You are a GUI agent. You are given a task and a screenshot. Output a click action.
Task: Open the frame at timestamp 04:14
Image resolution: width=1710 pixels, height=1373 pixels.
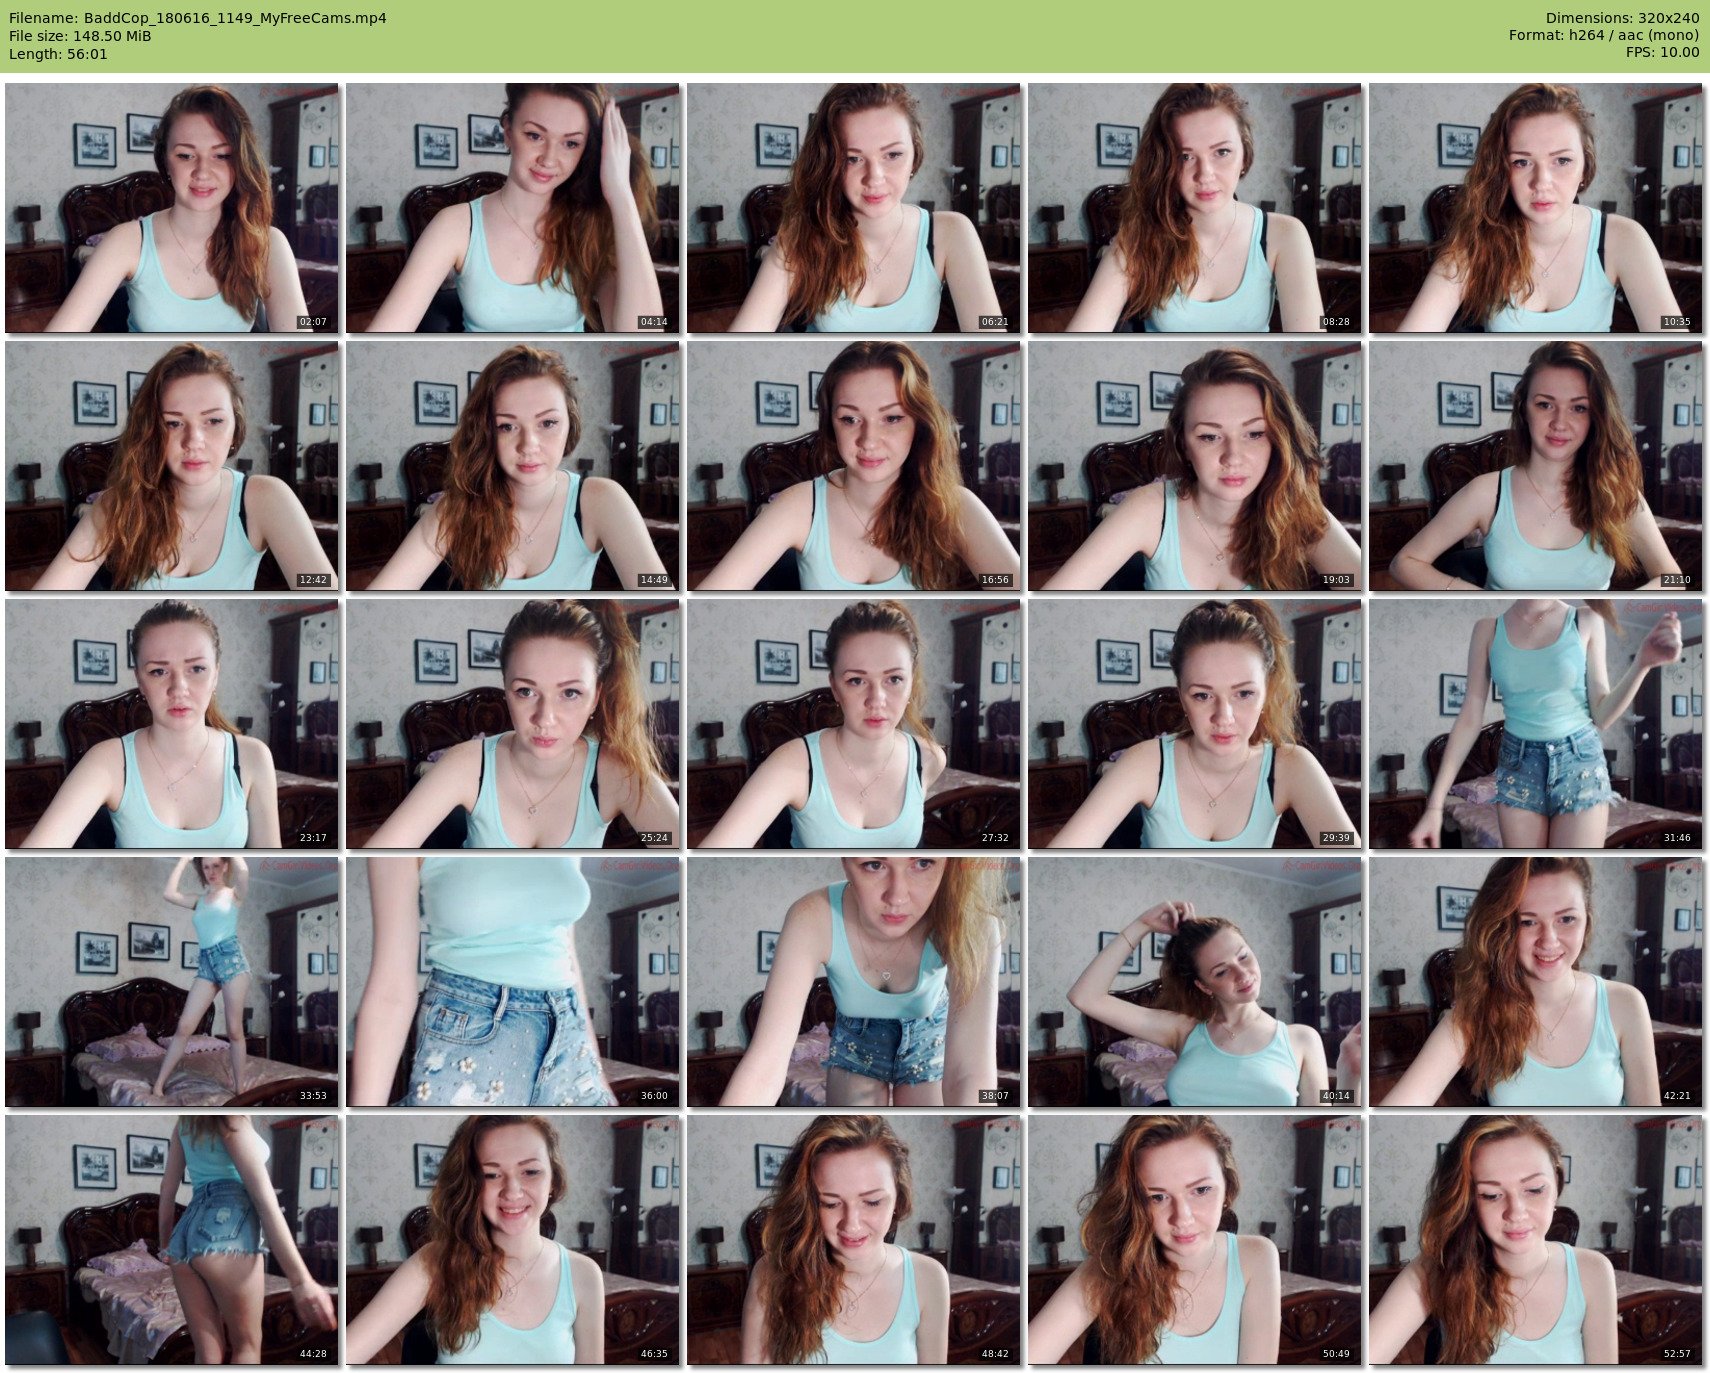513,207
